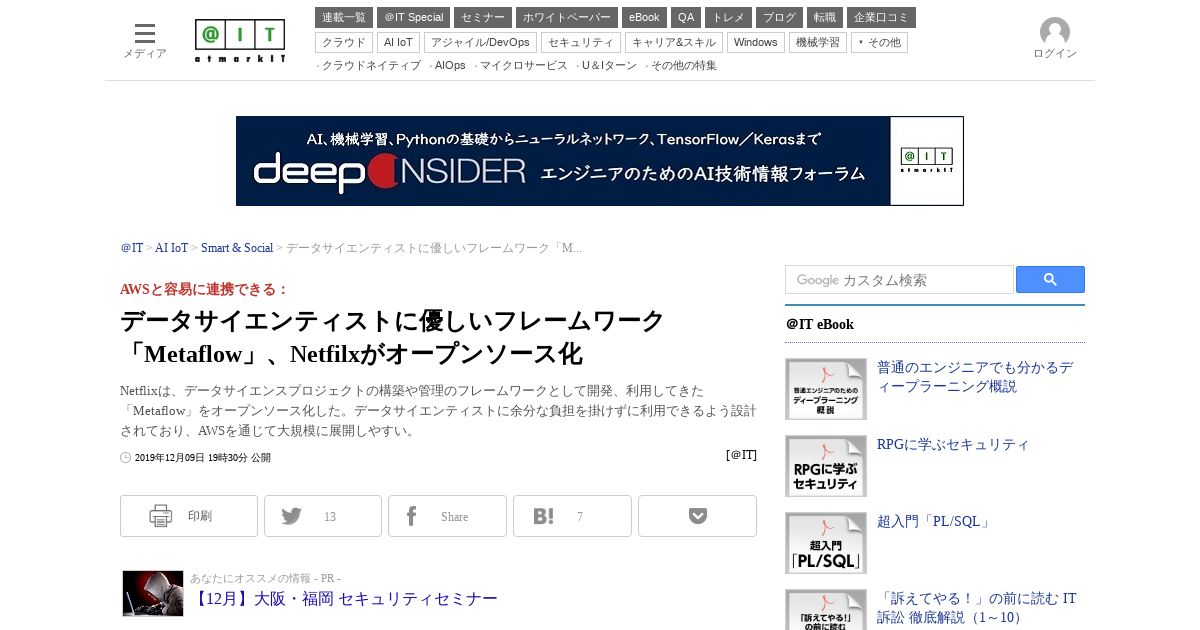Open 【12月】大阪・福岡 セキュリティセミナー link
The height and width of the screenshot is (630, 1200).
coord(344,599)
